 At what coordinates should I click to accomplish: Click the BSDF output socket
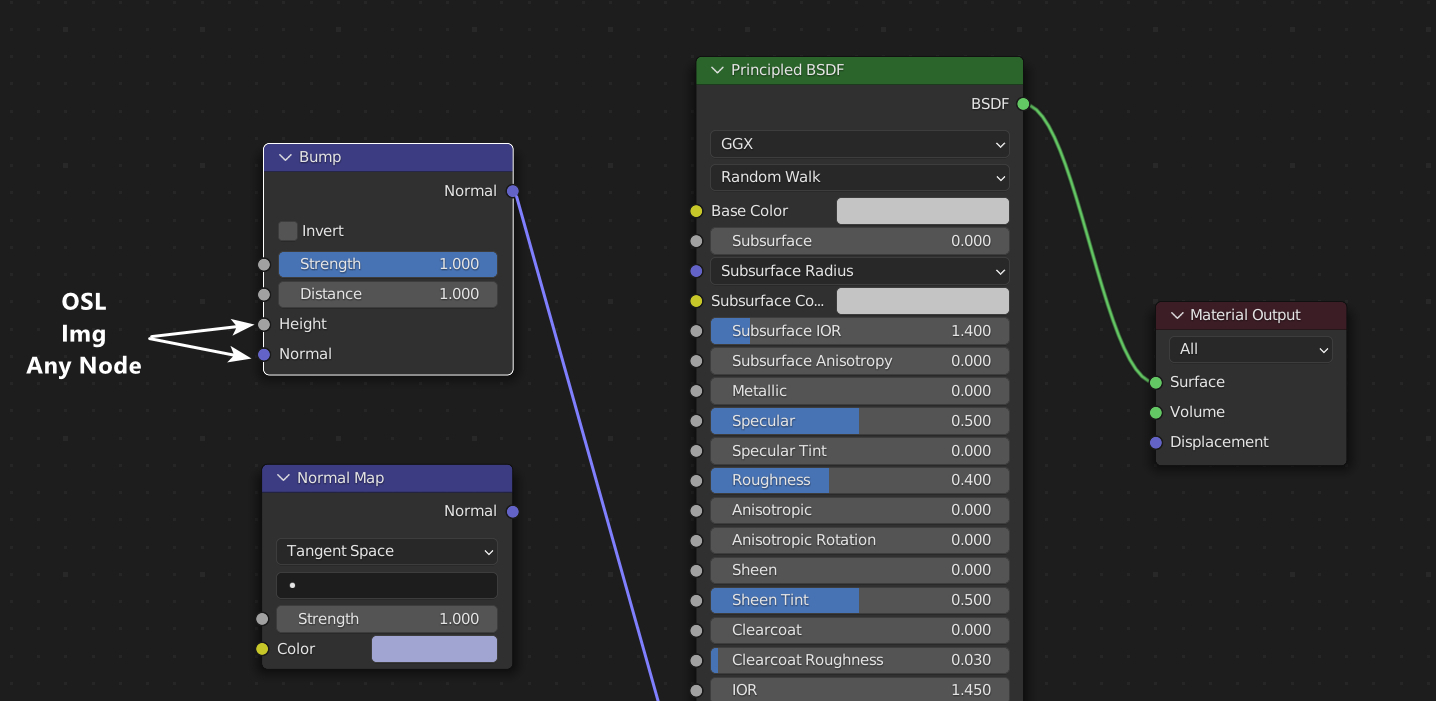point(1023,104)
